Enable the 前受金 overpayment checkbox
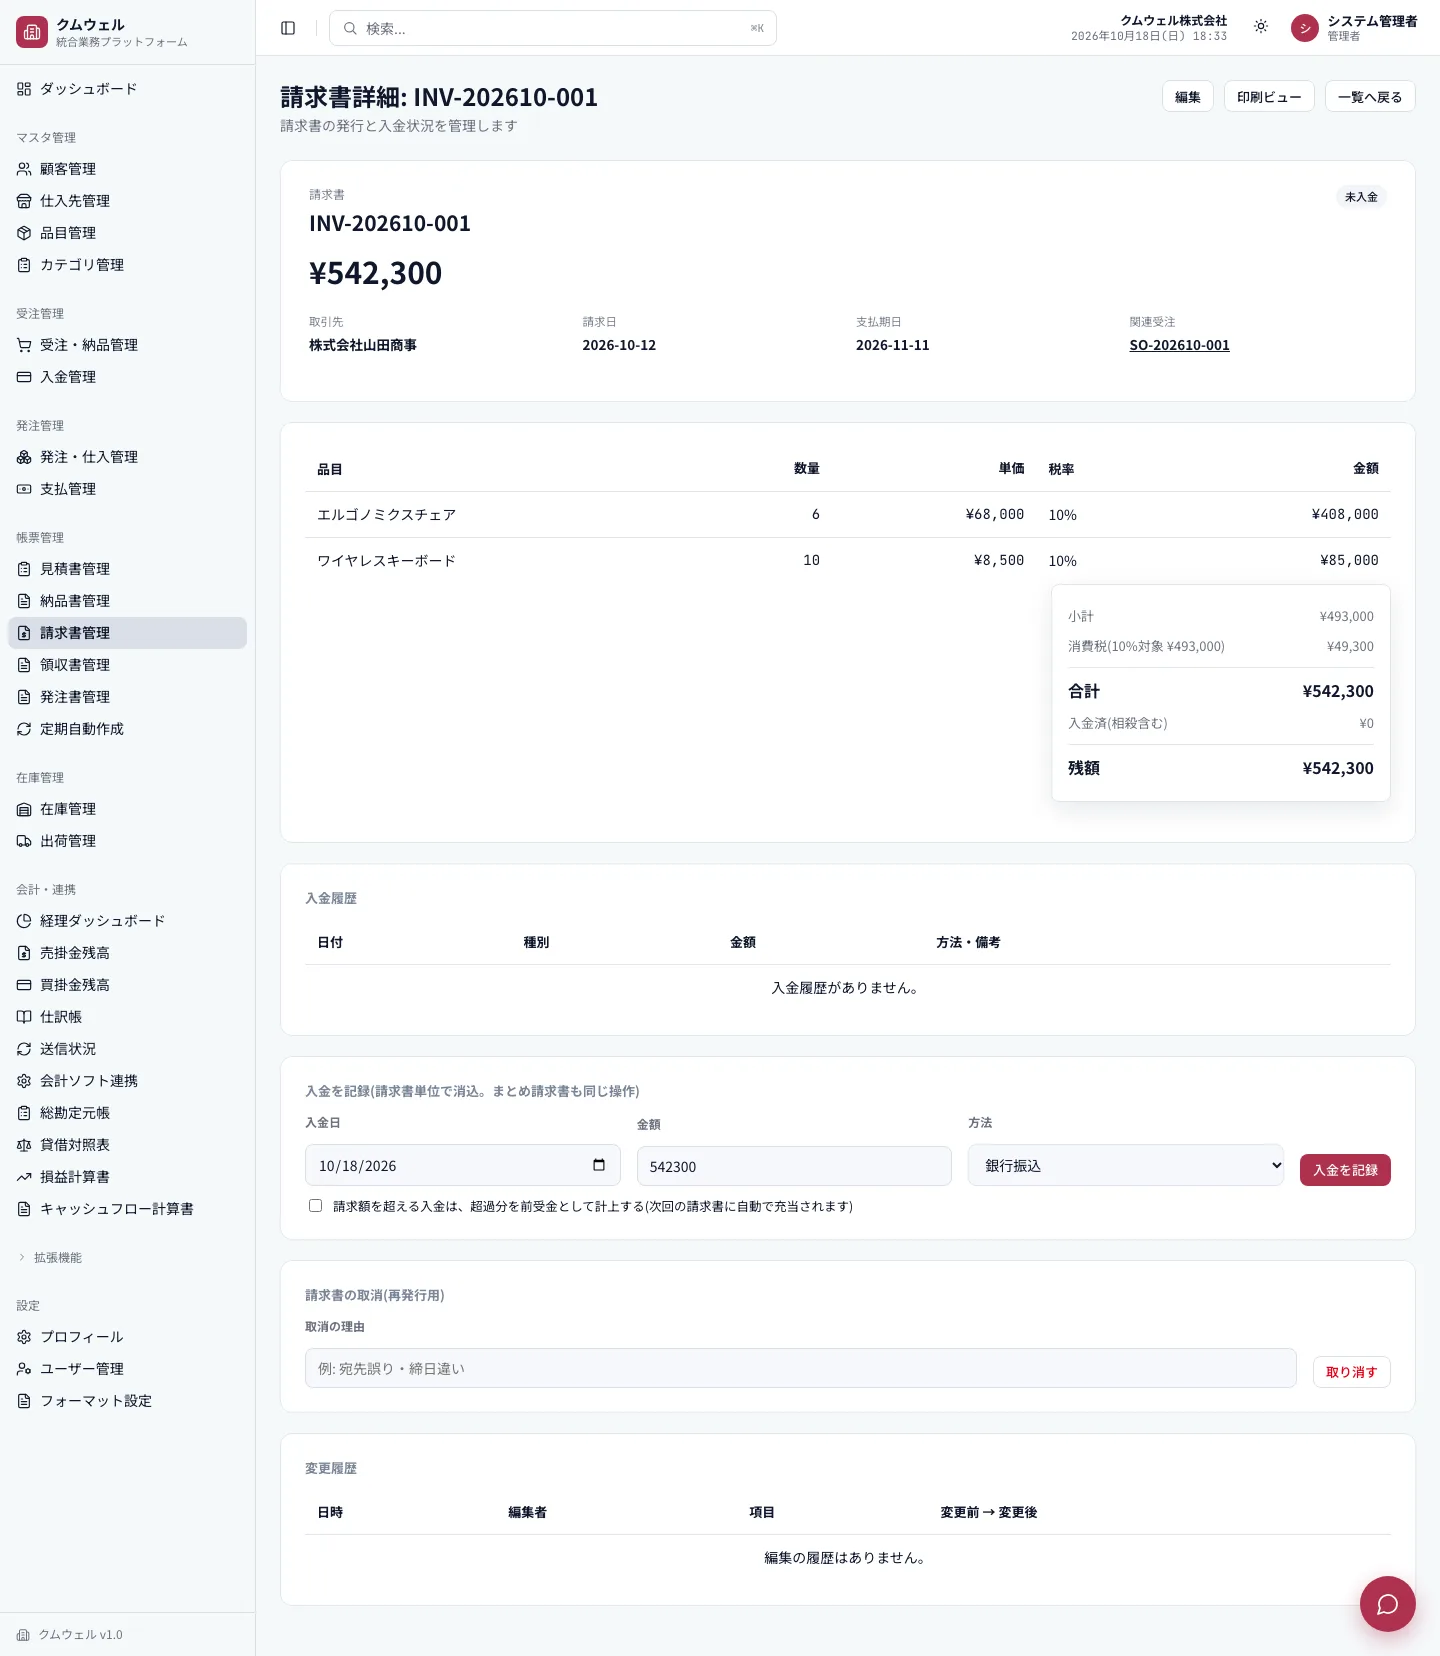Screen dimensions: 1440x1656 (x=316, y=1206)
